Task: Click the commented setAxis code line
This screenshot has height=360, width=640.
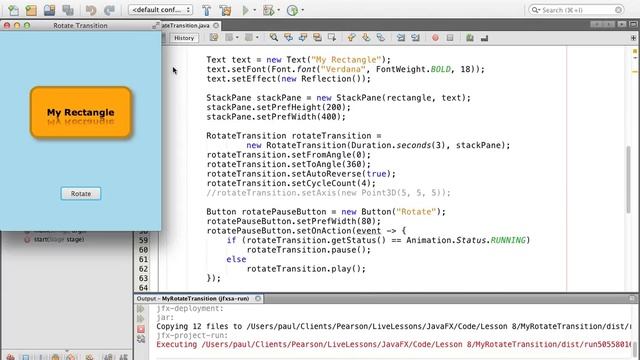Action: [329, 193]
